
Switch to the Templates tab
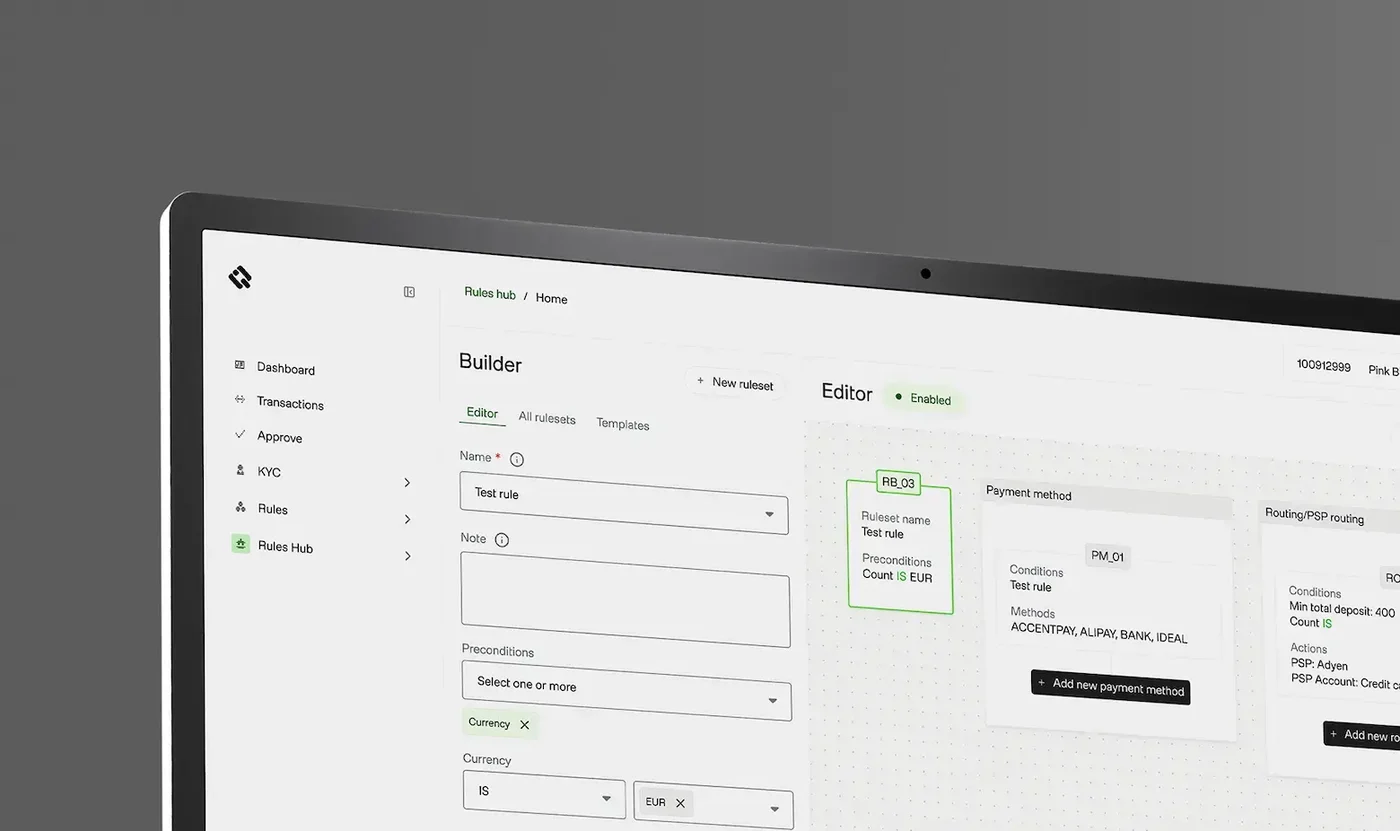(623, 424)
